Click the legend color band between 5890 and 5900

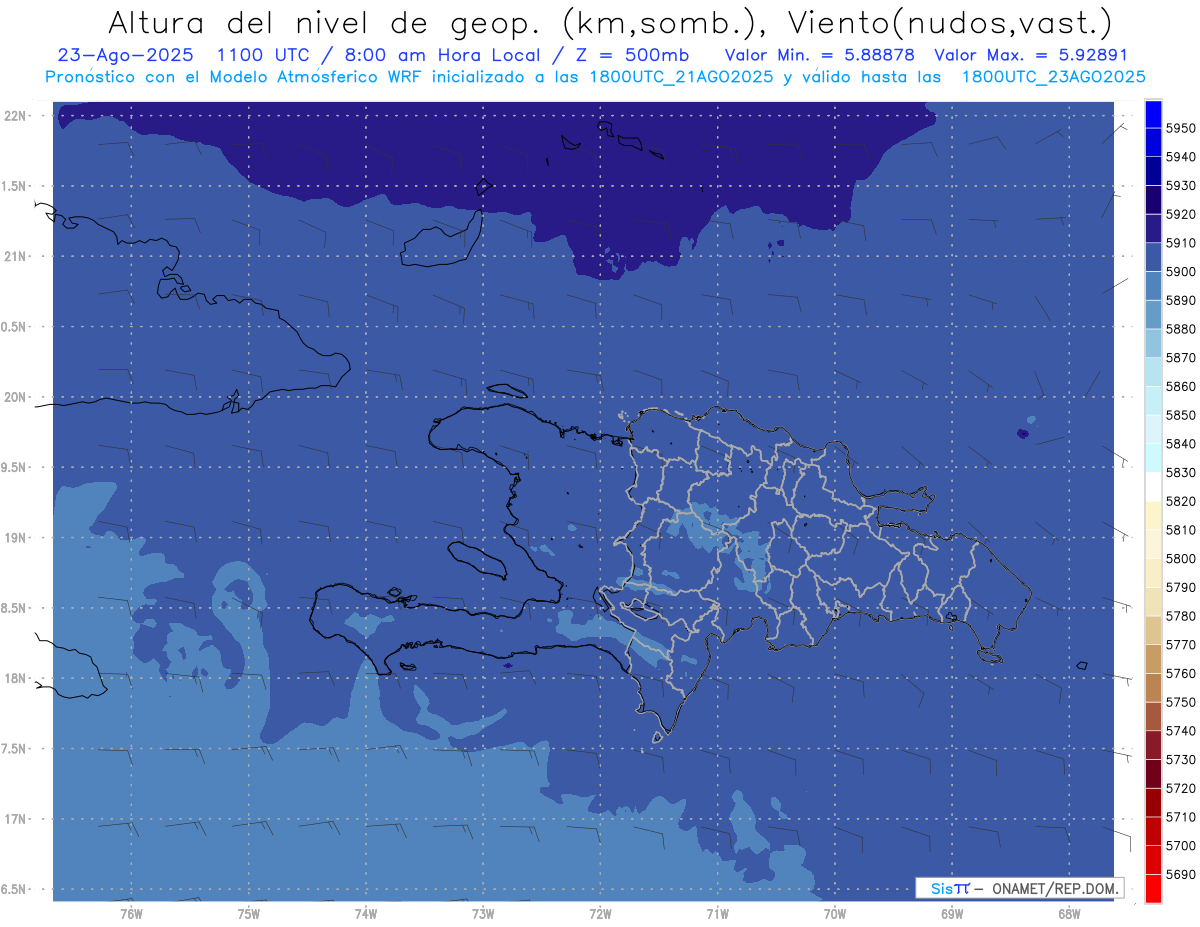pos(1153,286)
